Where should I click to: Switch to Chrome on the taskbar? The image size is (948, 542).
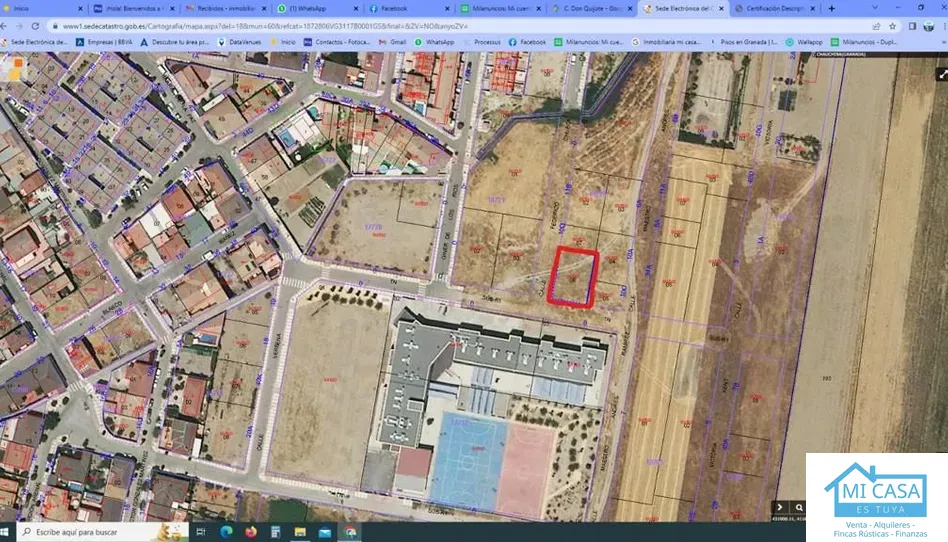click(350, 532)
